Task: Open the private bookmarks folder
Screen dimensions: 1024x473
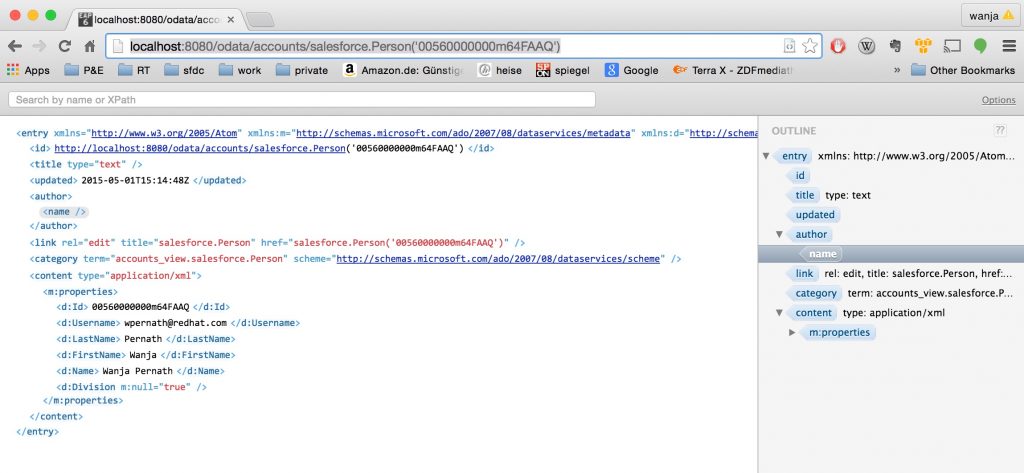Action: pos(302,70)
